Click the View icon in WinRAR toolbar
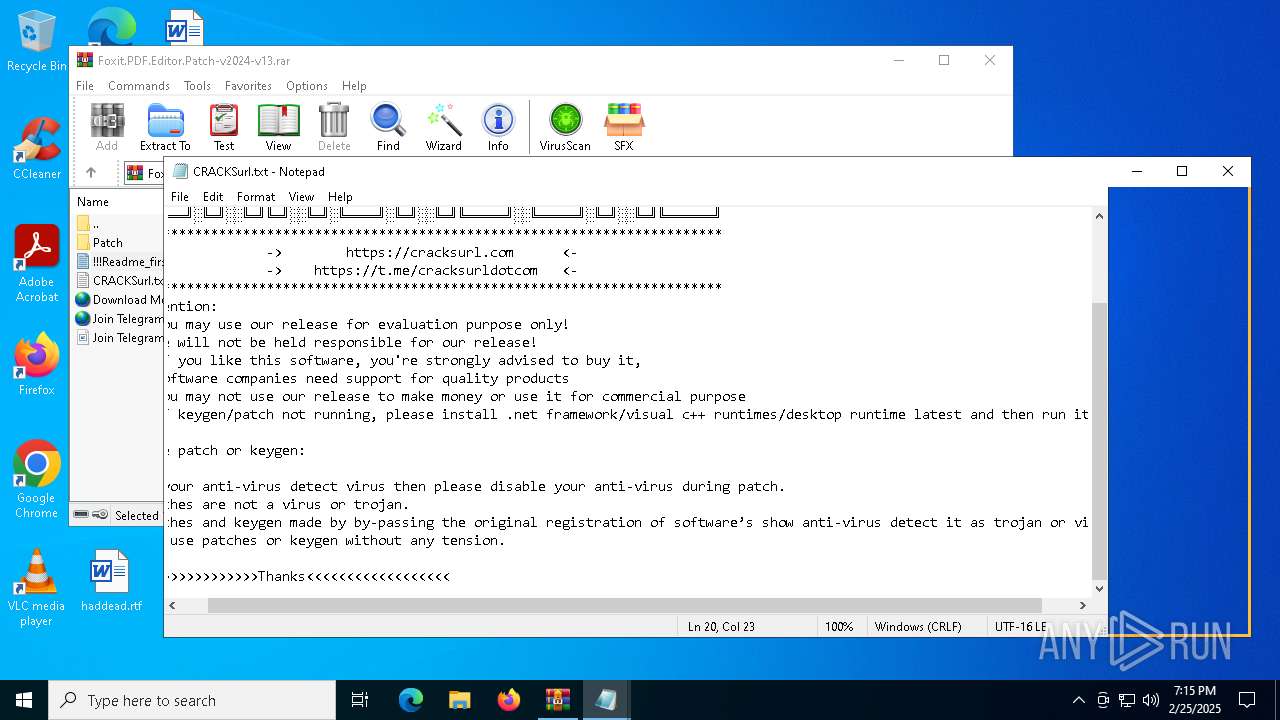 click(x=278, y=127)
